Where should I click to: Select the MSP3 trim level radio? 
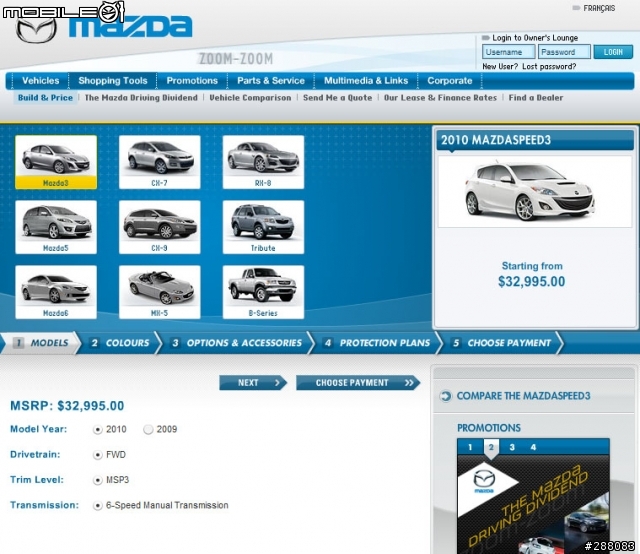pos(98,480)
